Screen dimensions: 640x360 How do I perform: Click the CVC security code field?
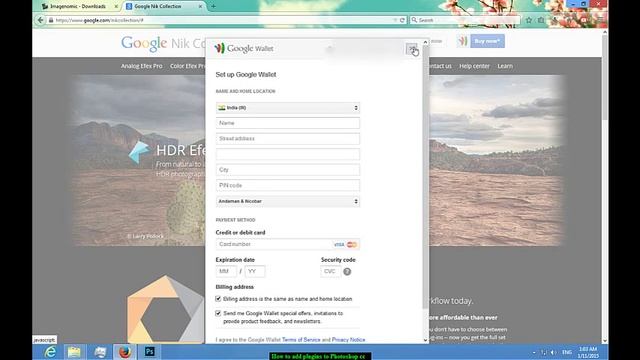pos(331,271)
